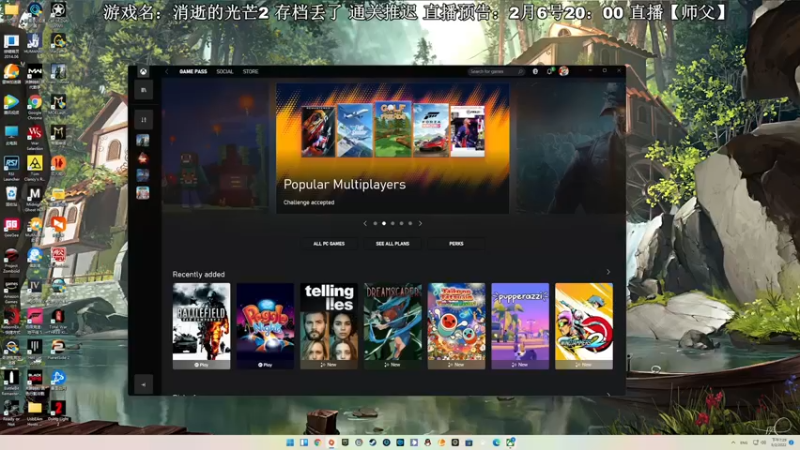800x450 pixels.
Task: Open the Xbox app notifications bell
Action: [x=549, y=71]
